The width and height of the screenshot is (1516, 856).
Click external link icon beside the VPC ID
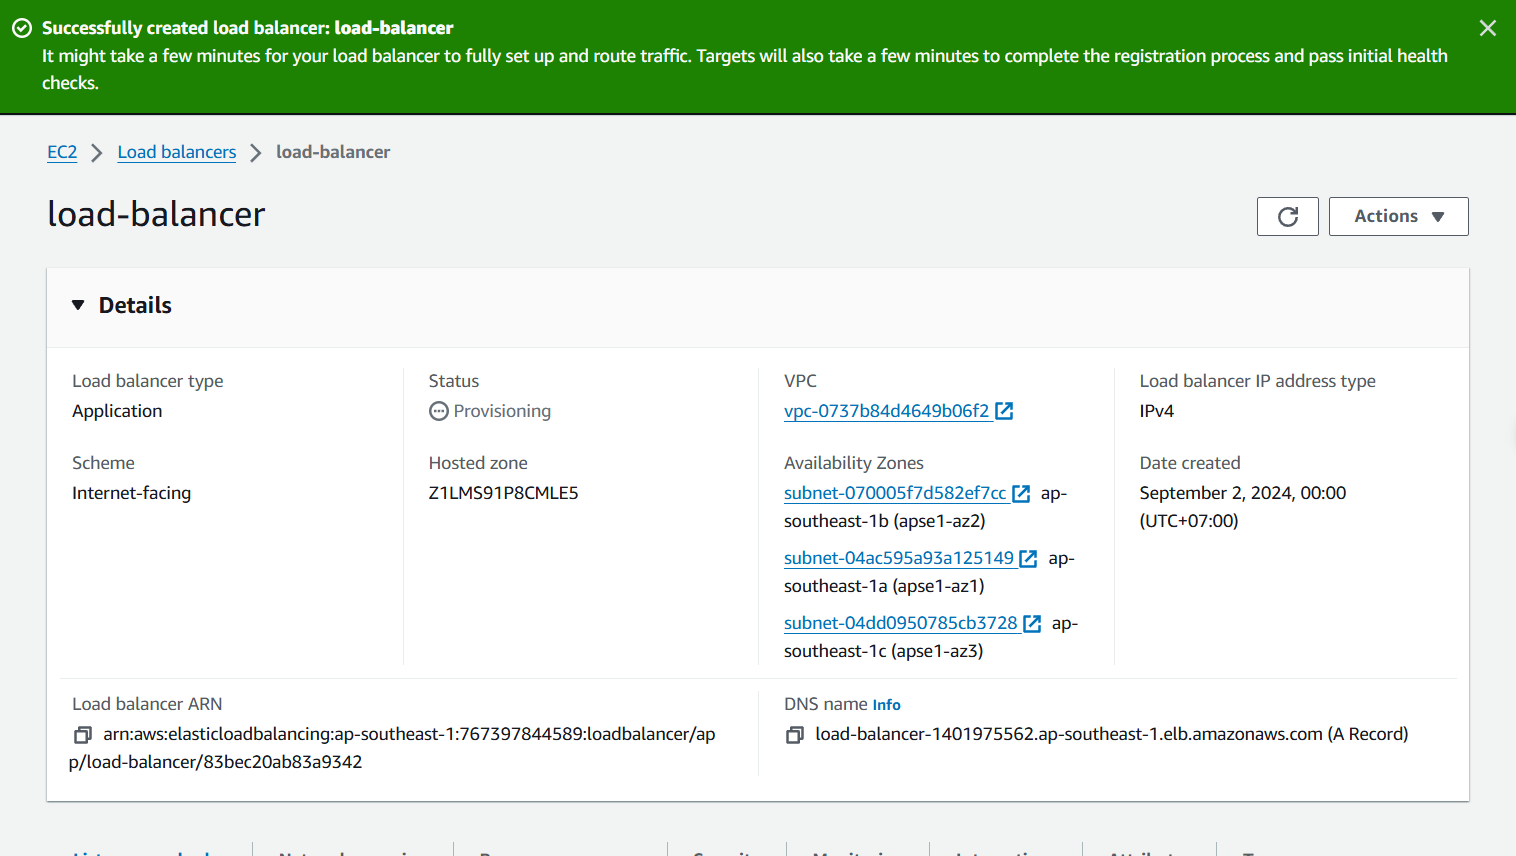point(1004,411)
